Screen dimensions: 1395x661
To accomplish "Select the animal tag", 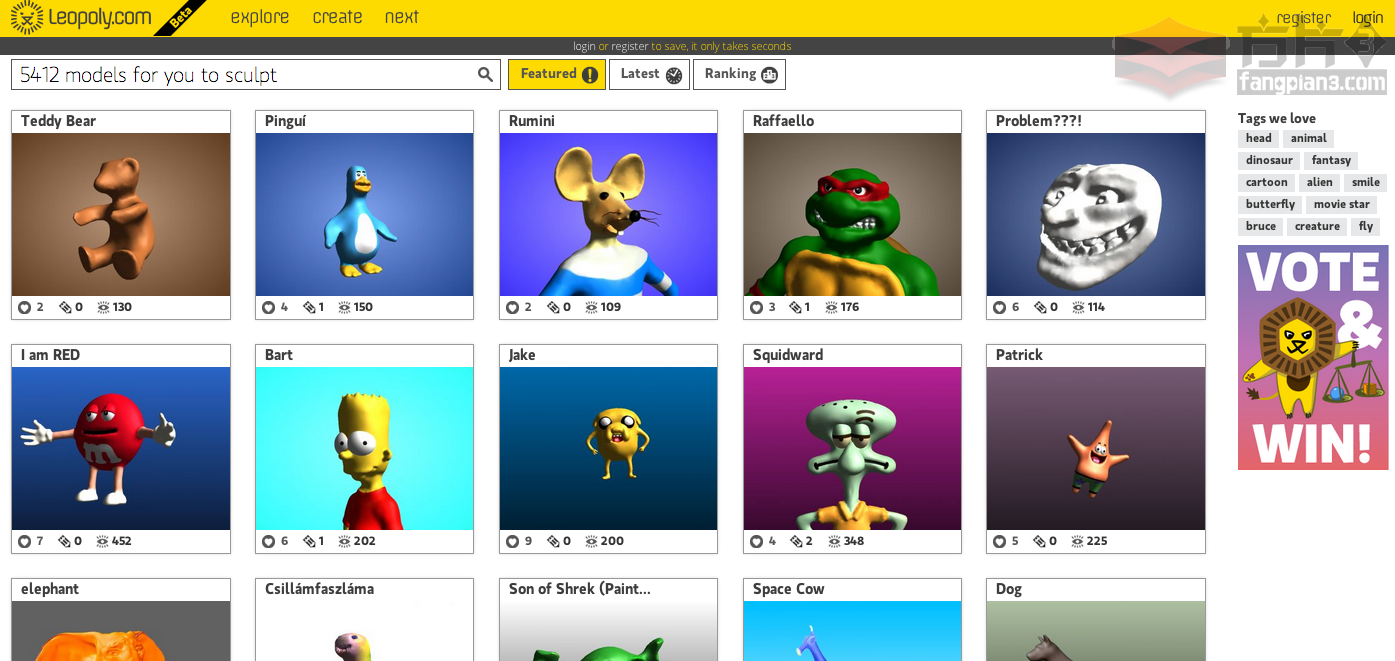I will (1308, 139).
